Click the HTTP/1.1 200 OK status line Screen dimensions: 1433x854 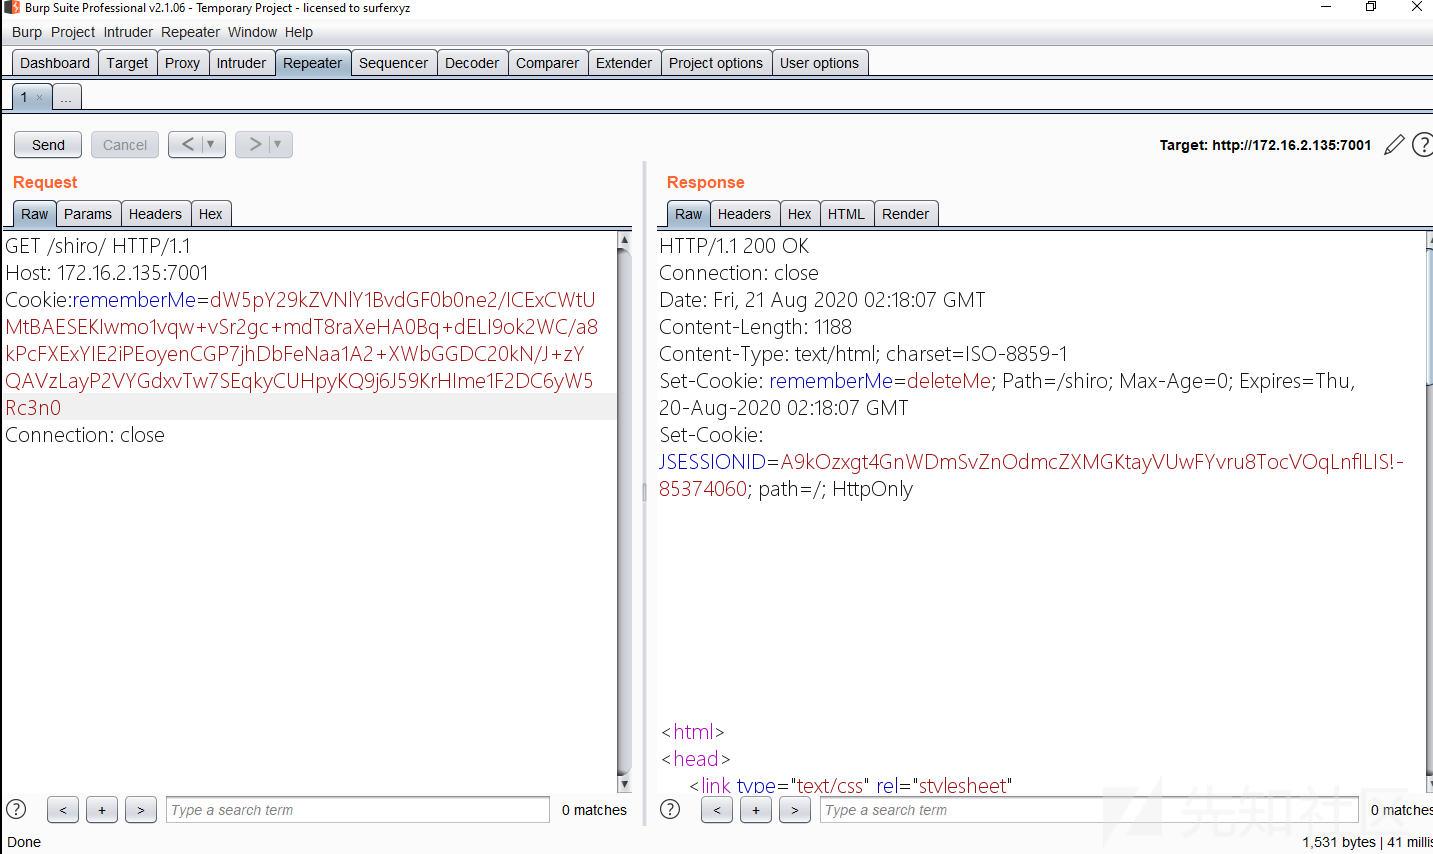click(734, 246)
